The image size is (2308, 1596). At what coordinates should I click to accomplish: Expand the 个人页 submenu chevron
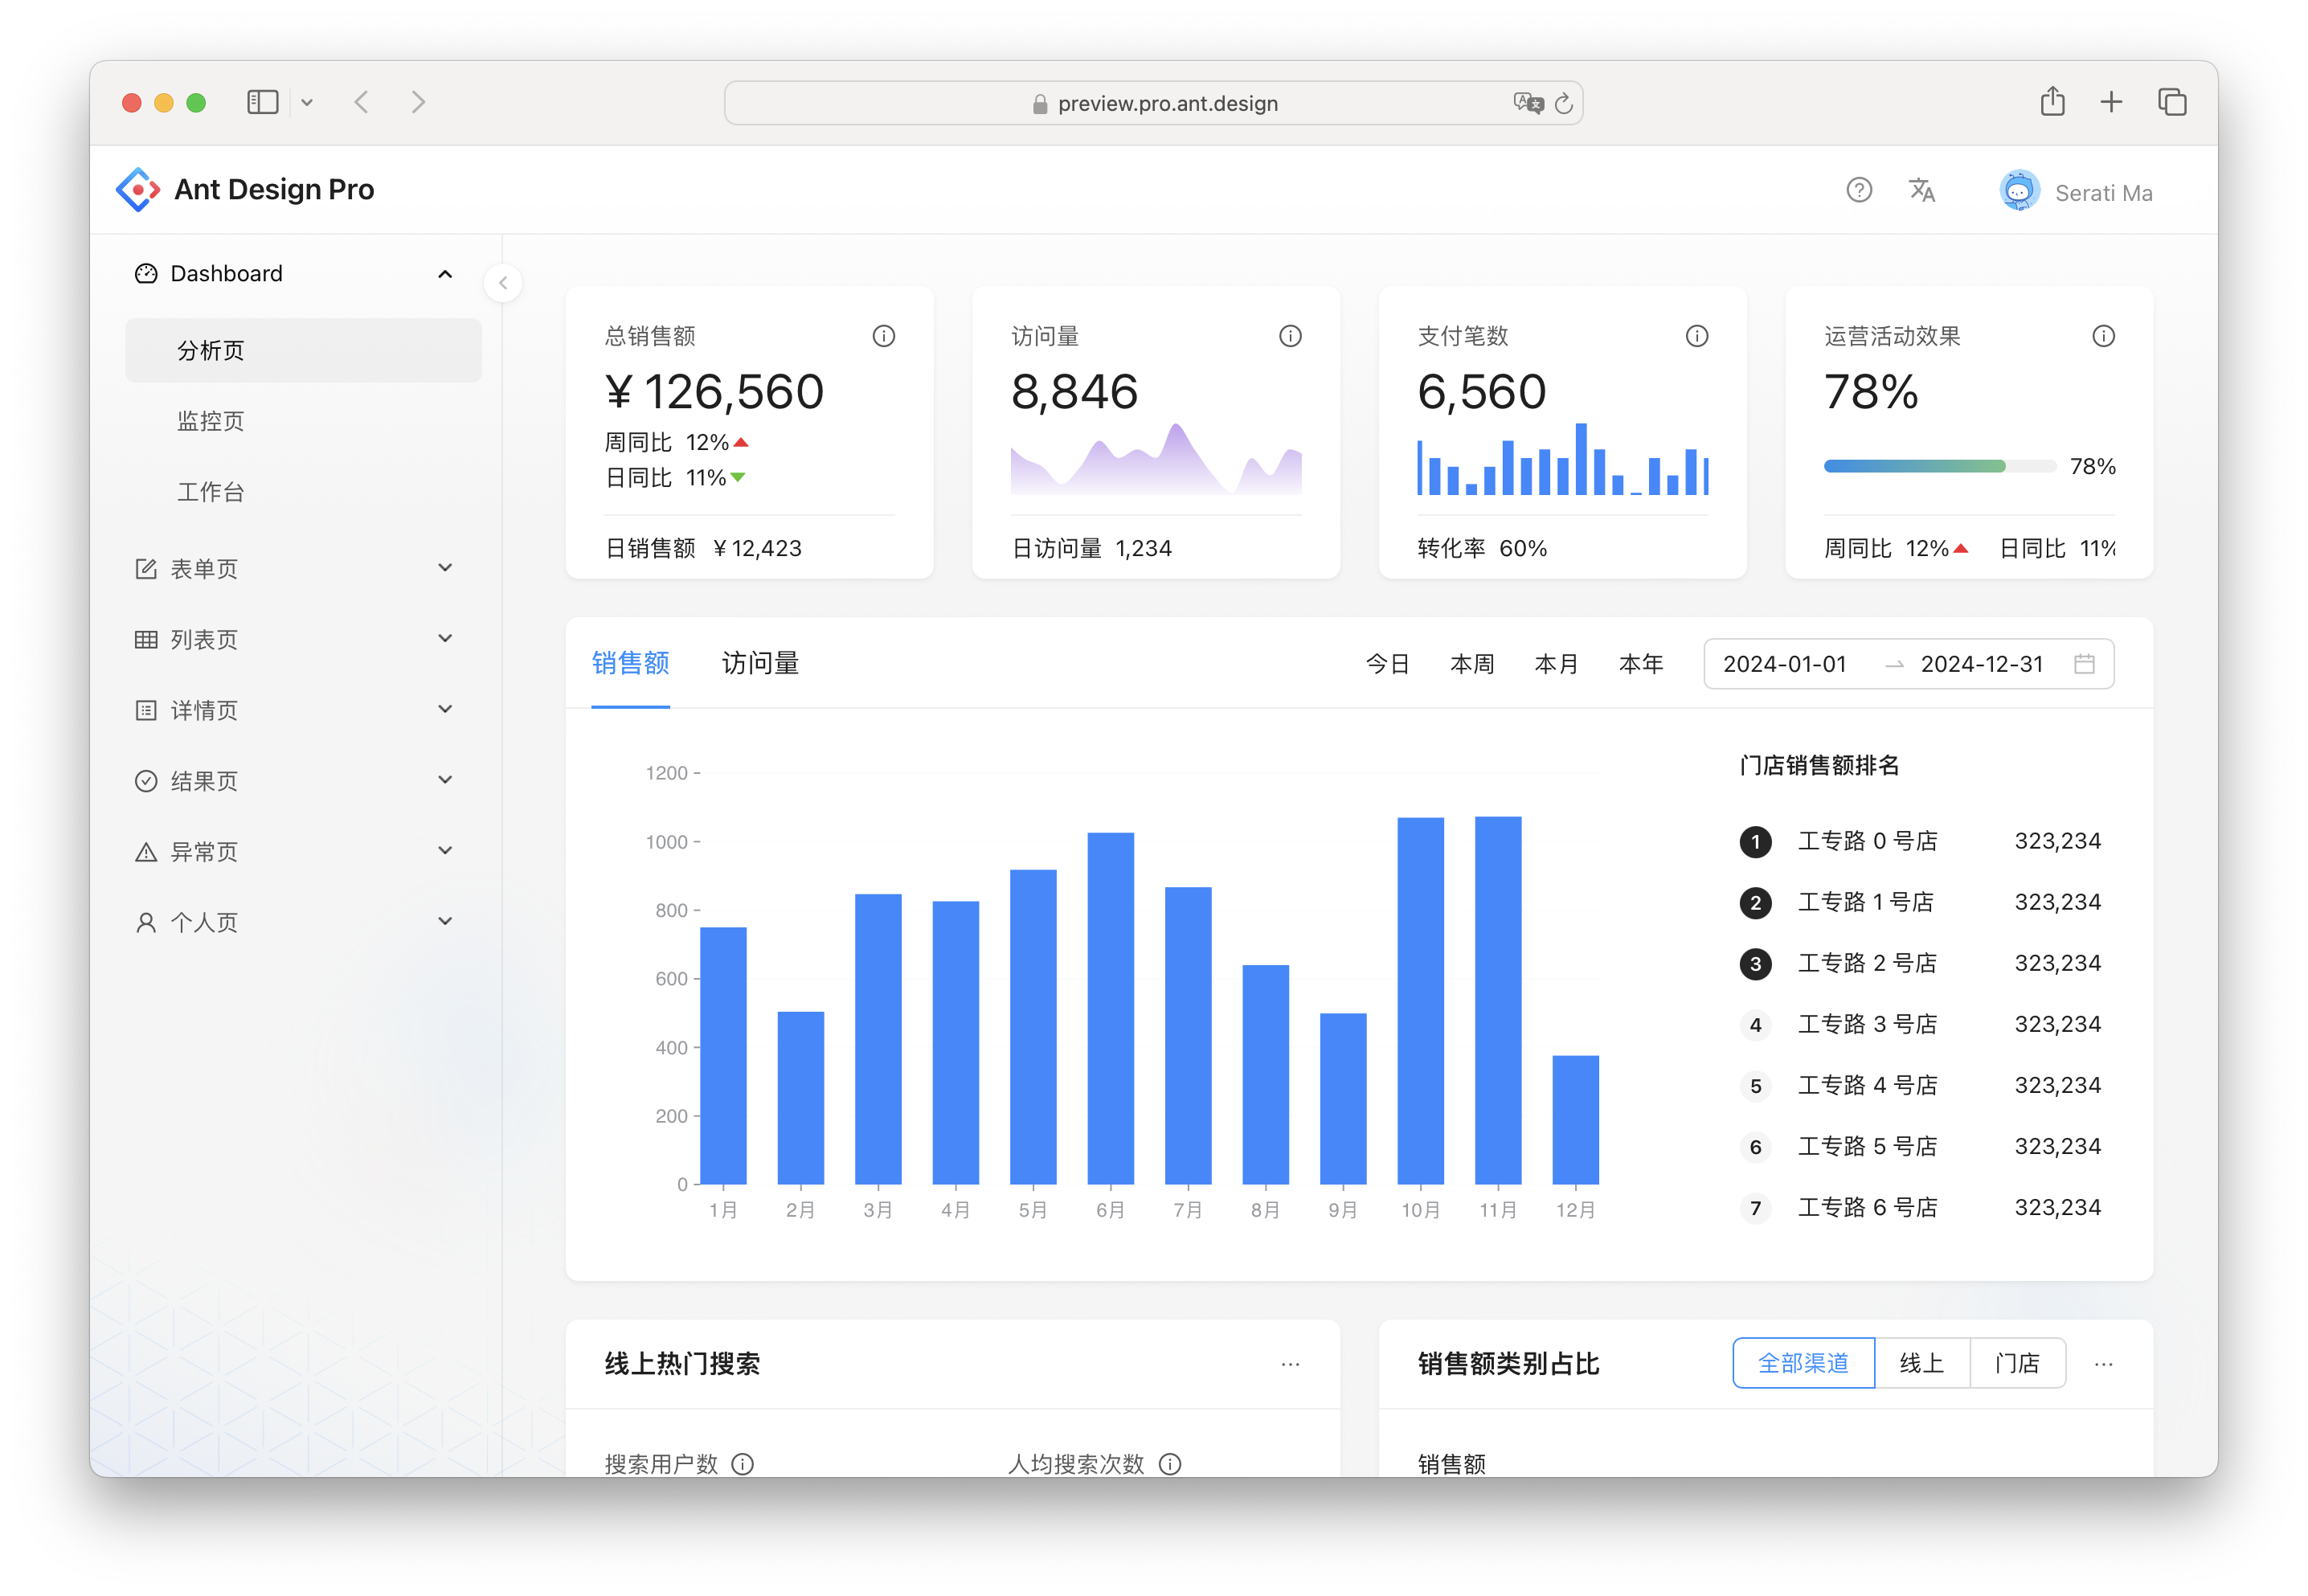coord(445,922)
